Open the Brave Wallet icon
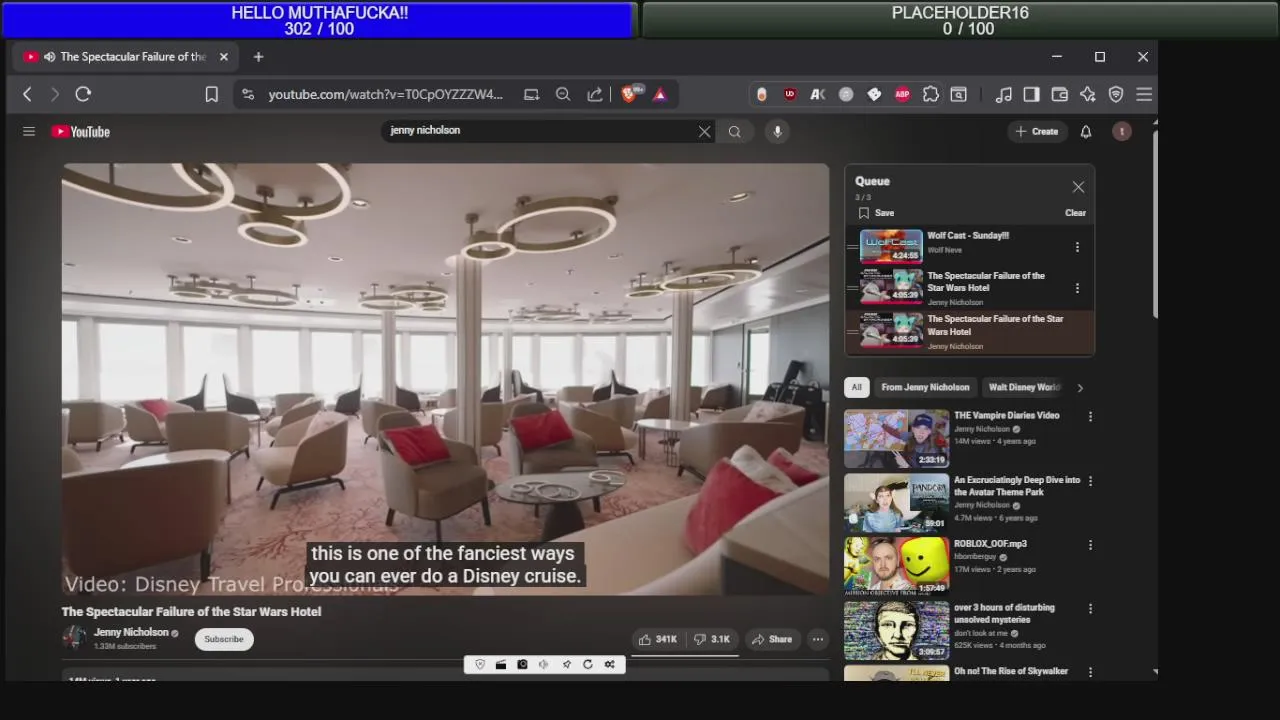The width and height of the screenshot is (1280, 720). pos(1060,94)
